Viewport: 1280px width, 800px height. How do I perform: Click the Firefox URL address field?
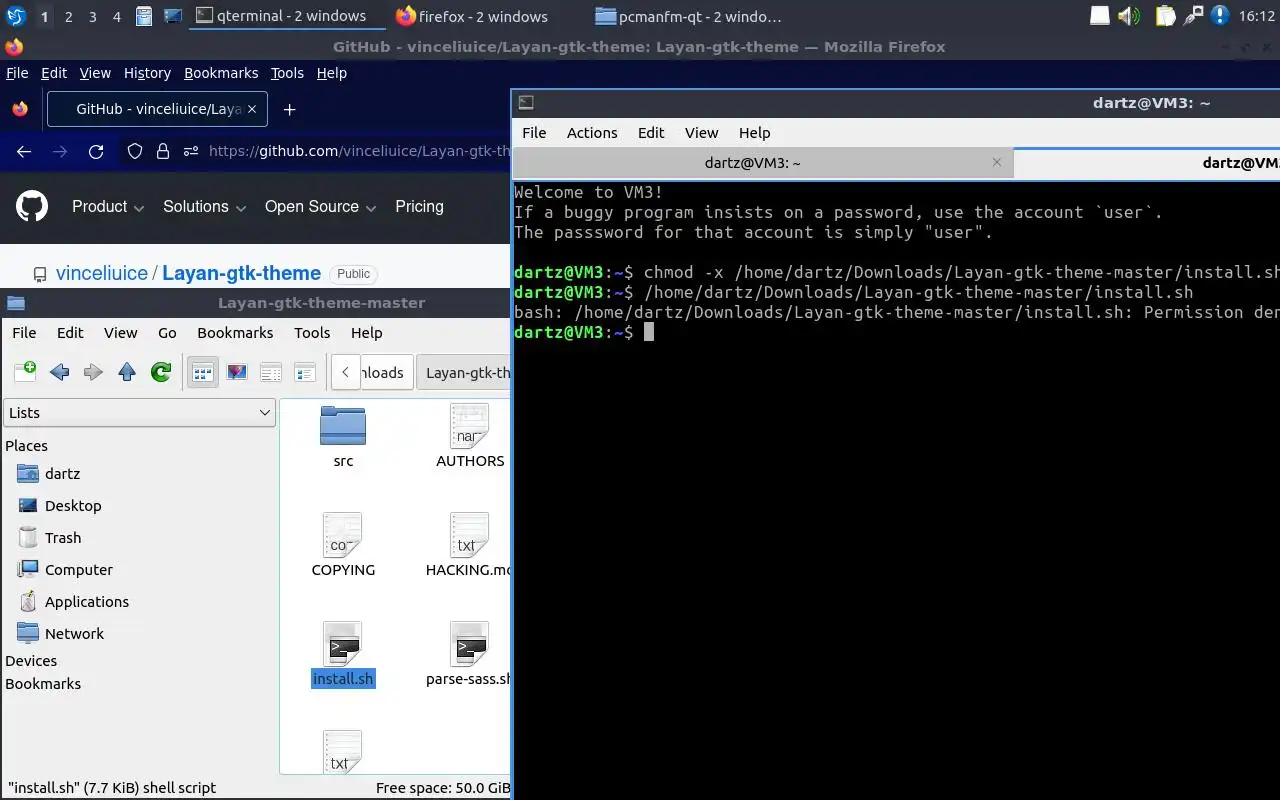tap(360, 151)
